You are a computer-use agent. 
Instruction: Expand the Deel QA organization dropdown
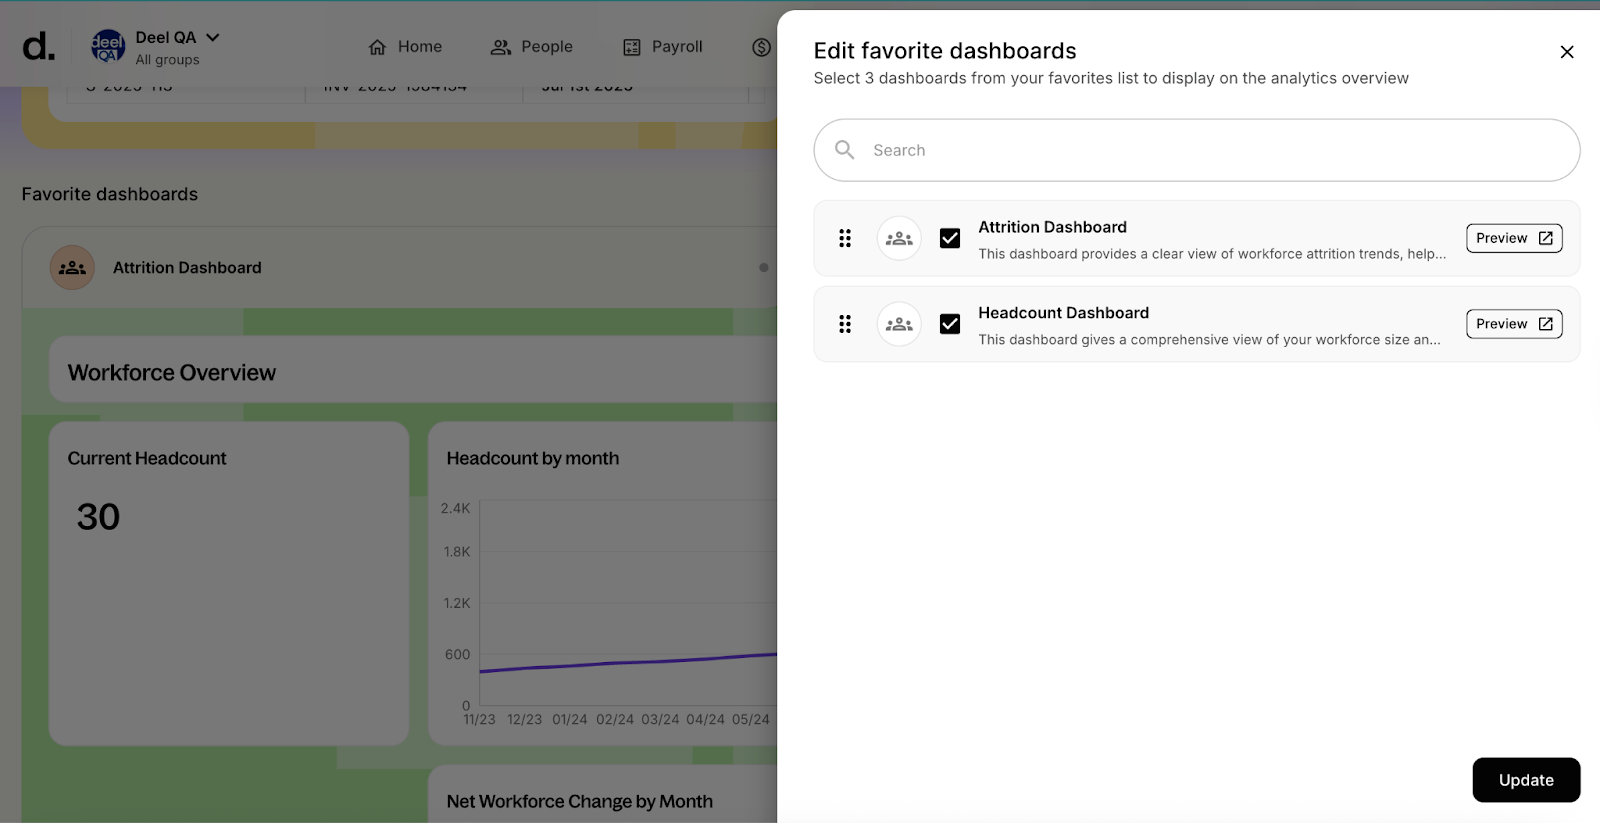point(212,38)
